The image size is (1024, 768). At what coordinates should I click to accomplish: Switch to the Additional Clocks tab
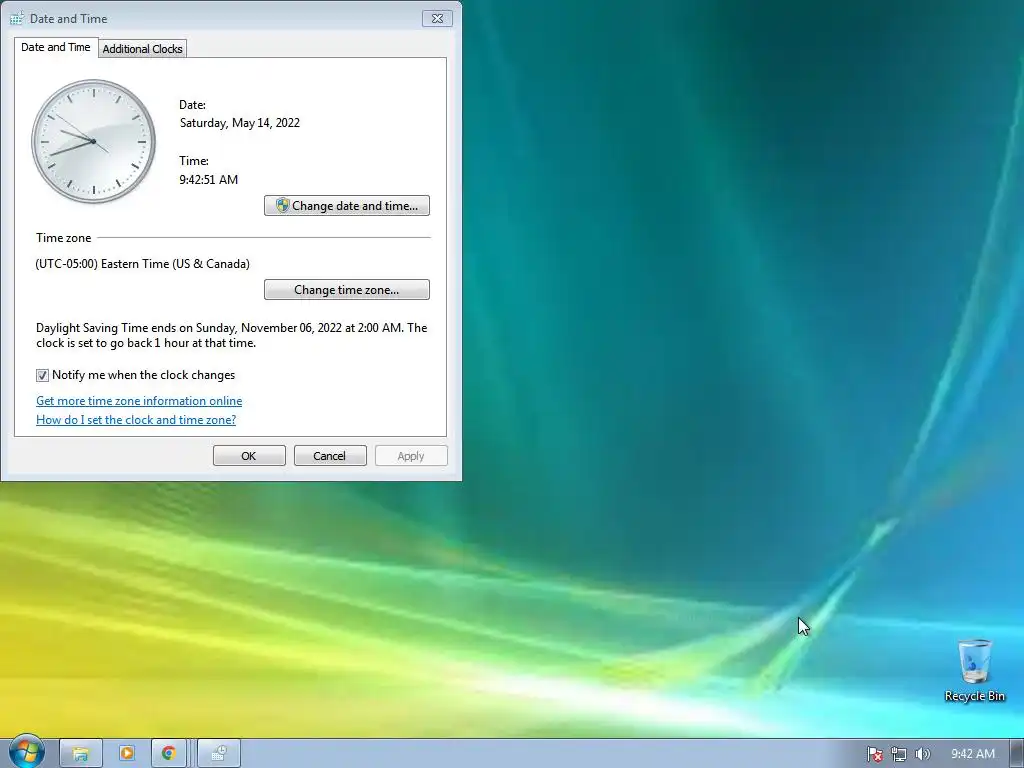[x=142, y=49]
